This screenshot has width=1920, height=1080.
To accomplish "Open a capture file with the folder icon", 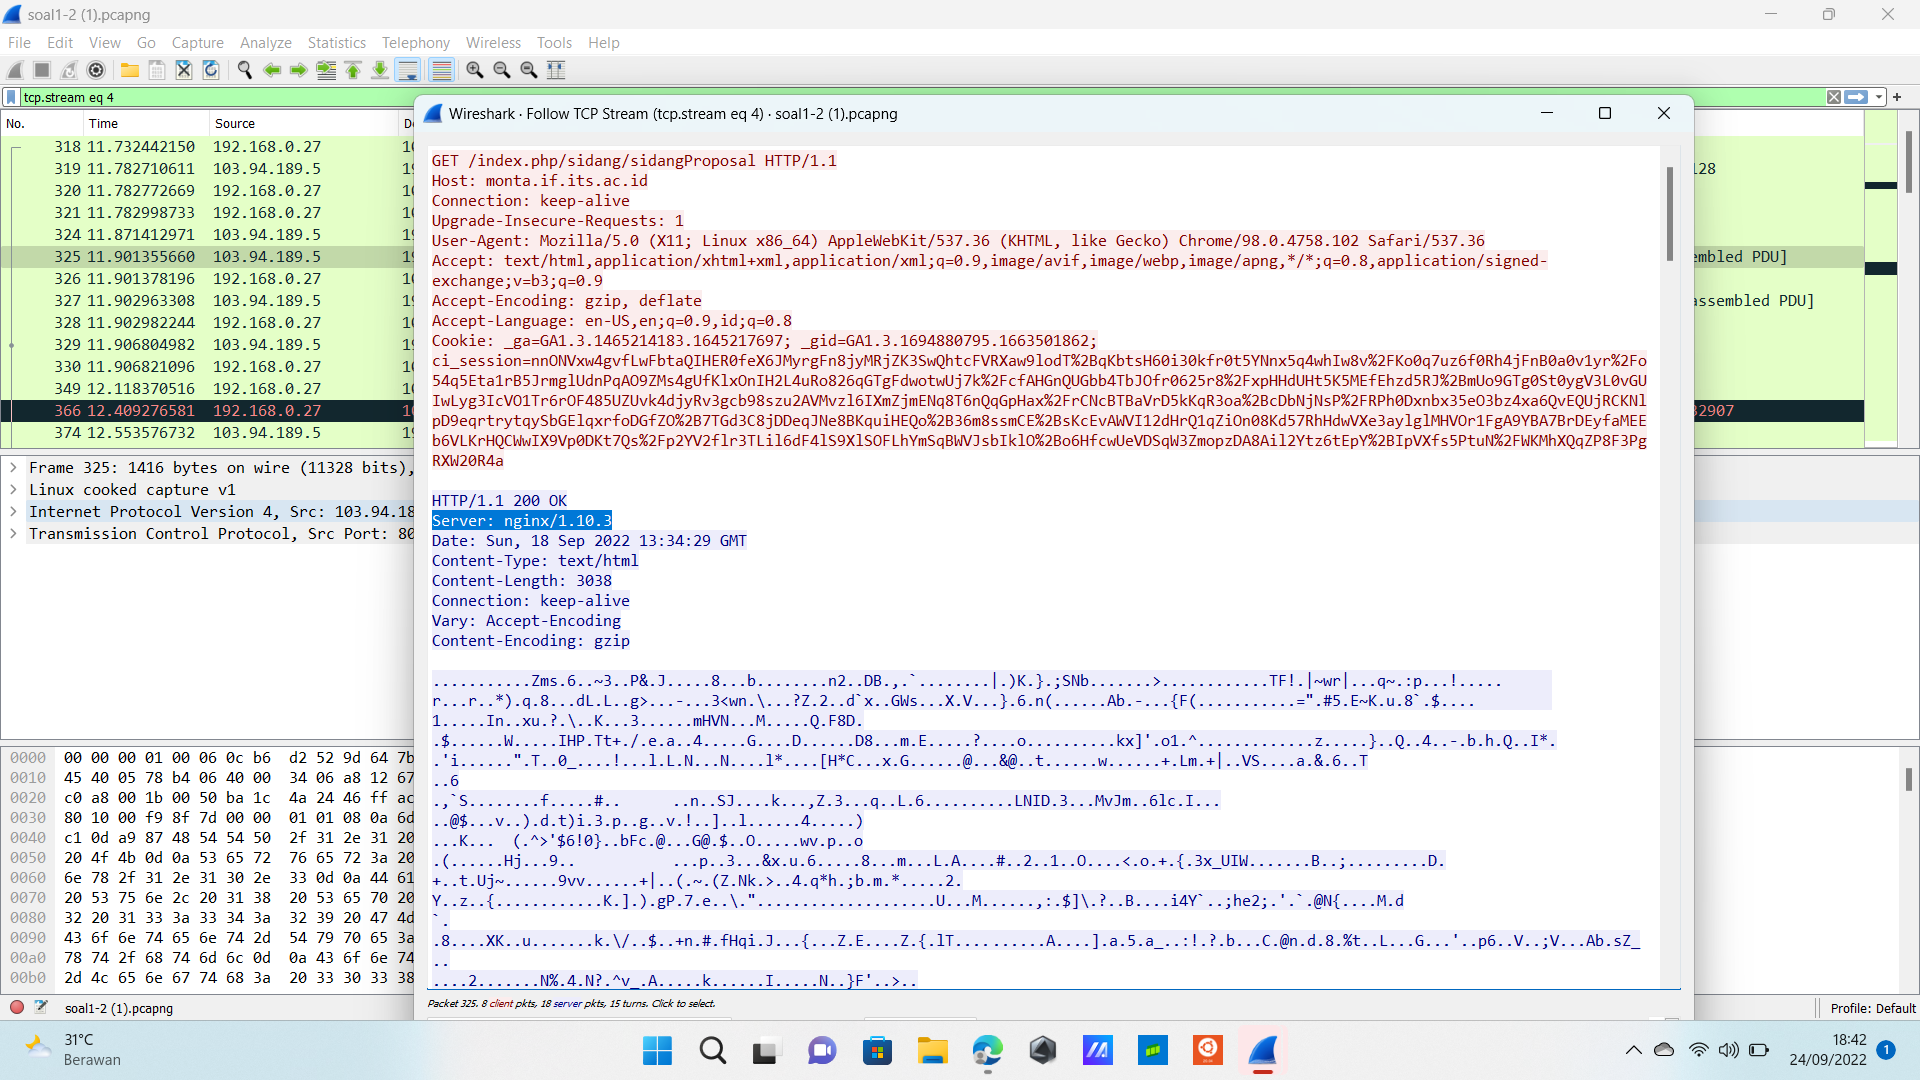I will (x=129, y=70).
